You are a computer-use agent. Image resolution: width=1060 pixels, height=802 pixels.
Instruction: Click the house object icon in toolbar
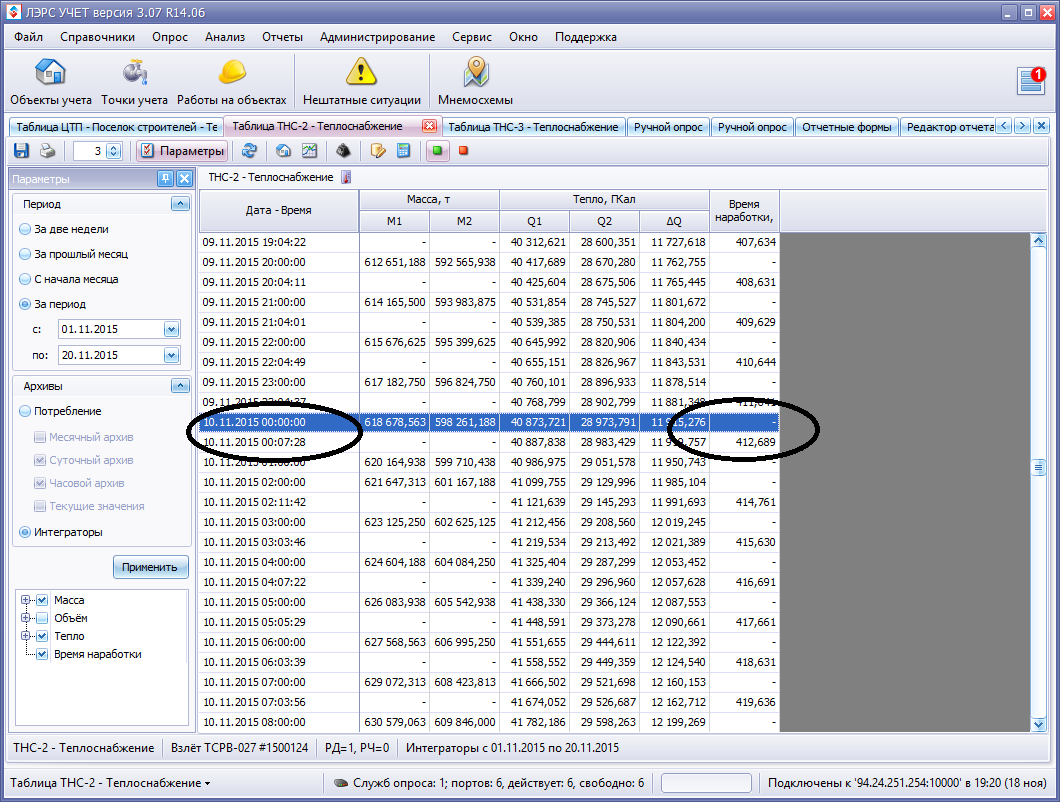283,151
